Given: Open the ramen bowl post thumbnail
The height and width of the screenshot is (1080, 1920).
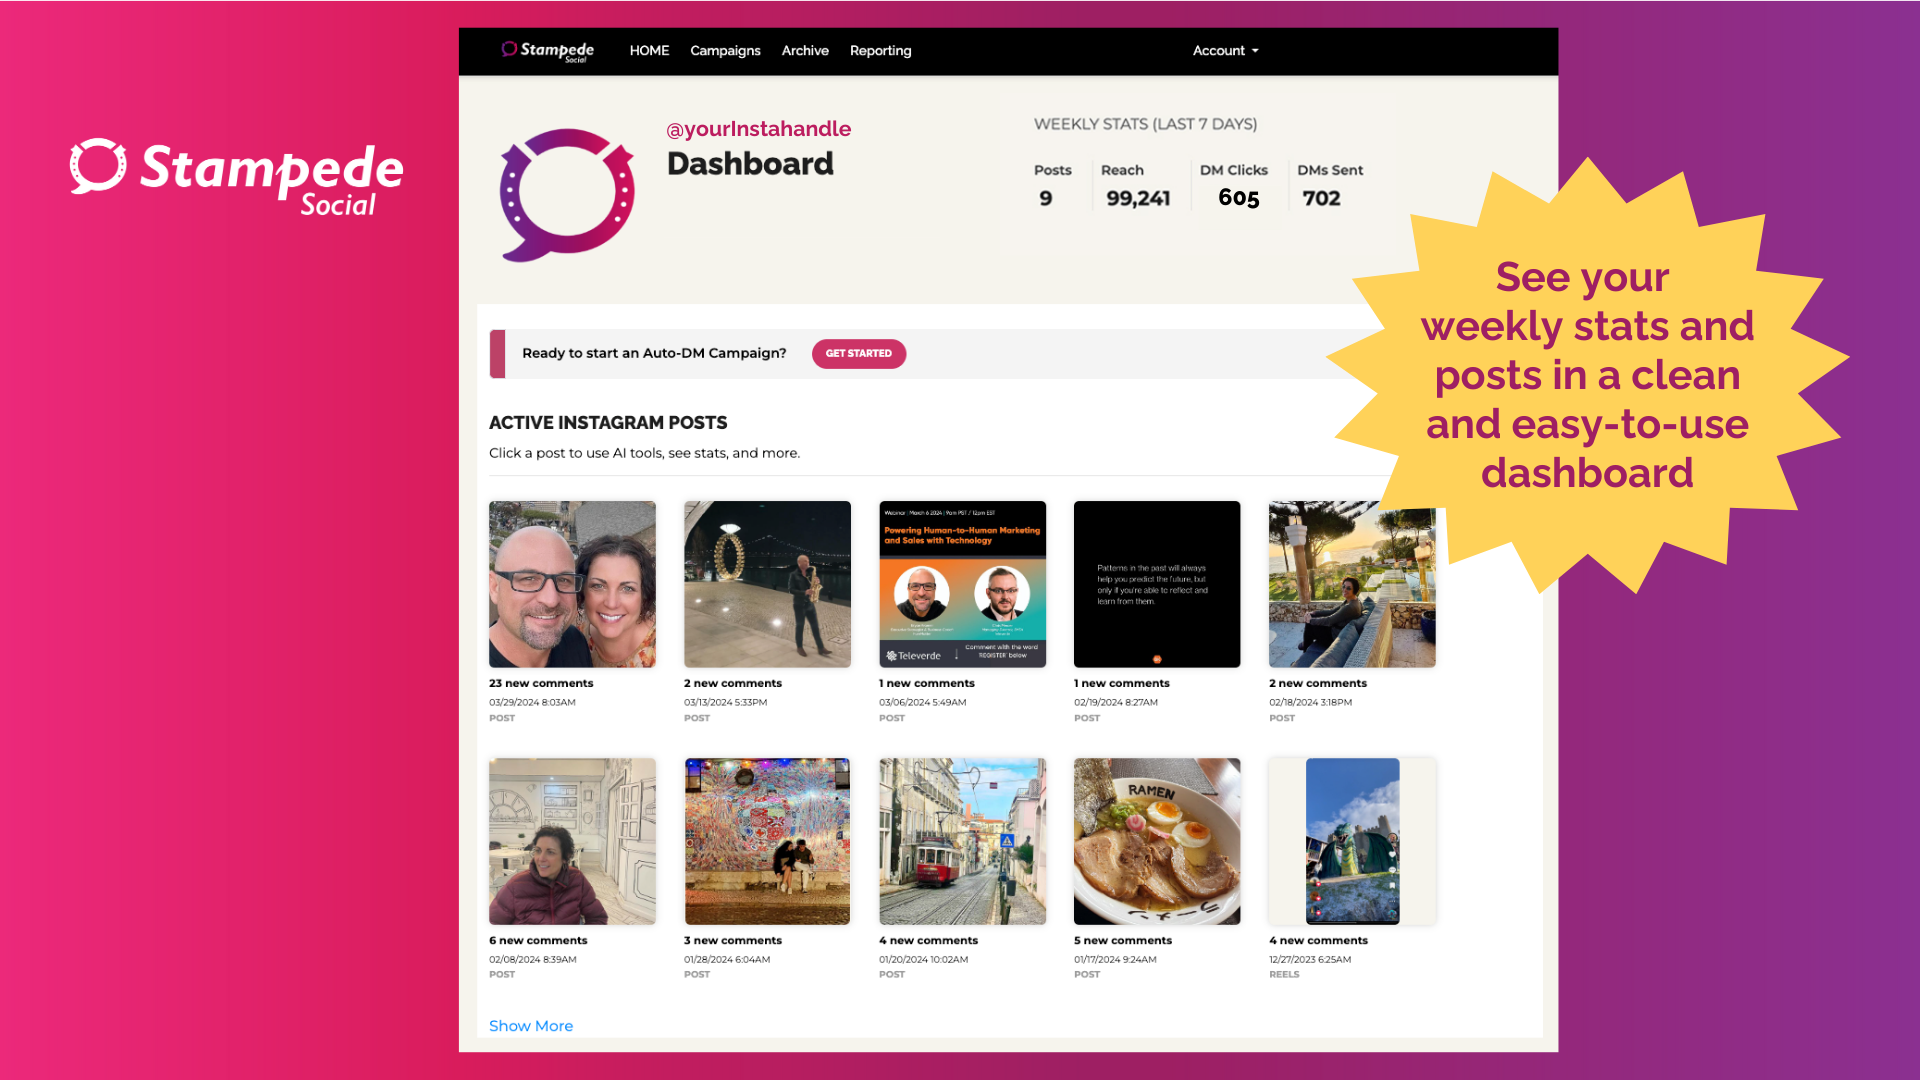Looking at the screenshot, I should point(1157,841).
